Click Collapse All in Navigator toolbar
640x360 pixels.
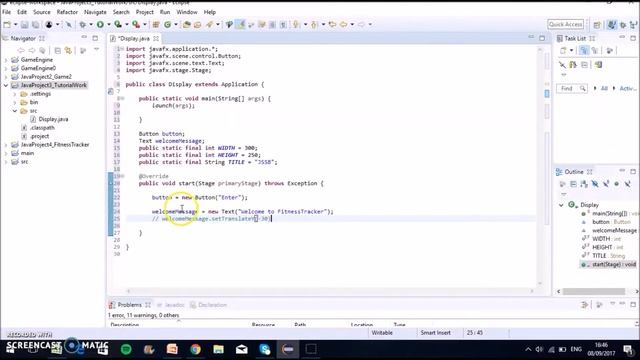pyautogui.click(x=58, y=51)
